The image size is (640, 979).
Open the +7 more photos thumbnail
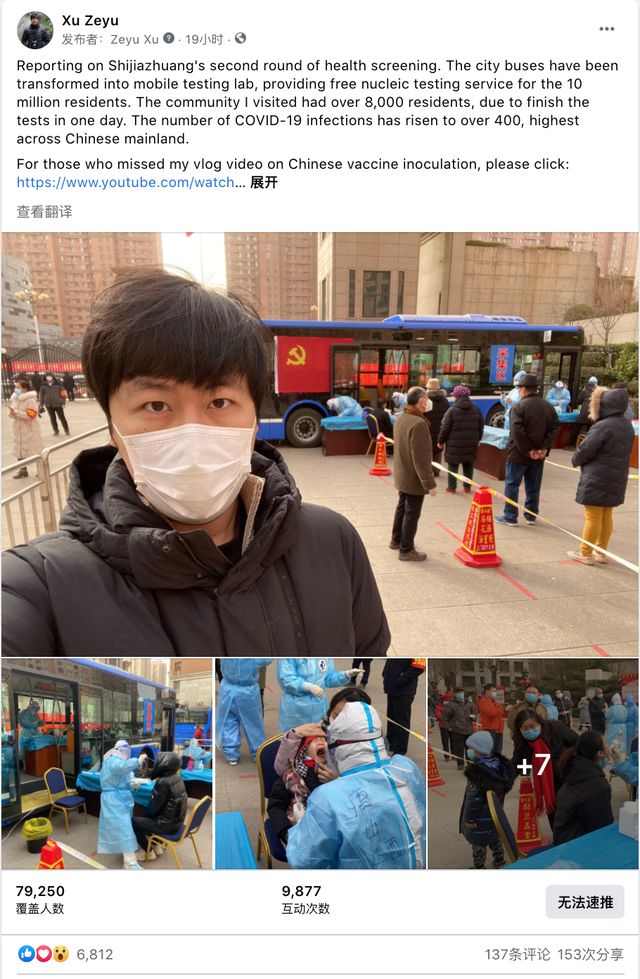pyautogui.click(x=533, y=764)
